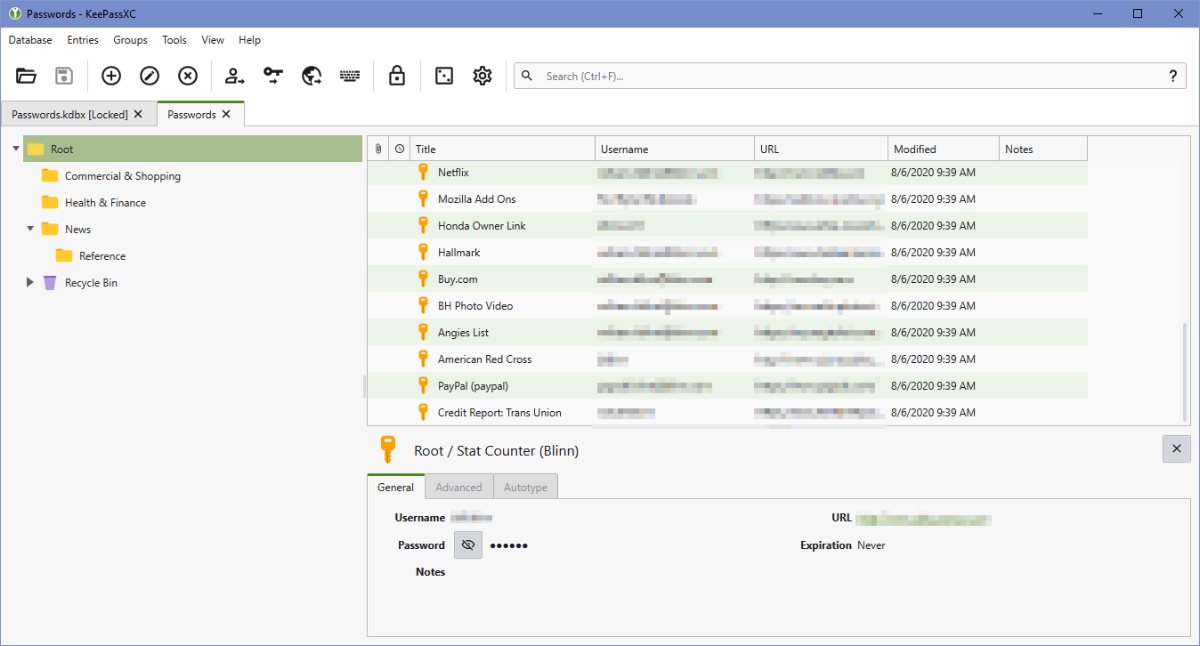
Task: Sort by Modified column header
Action: tap(943, 149)
